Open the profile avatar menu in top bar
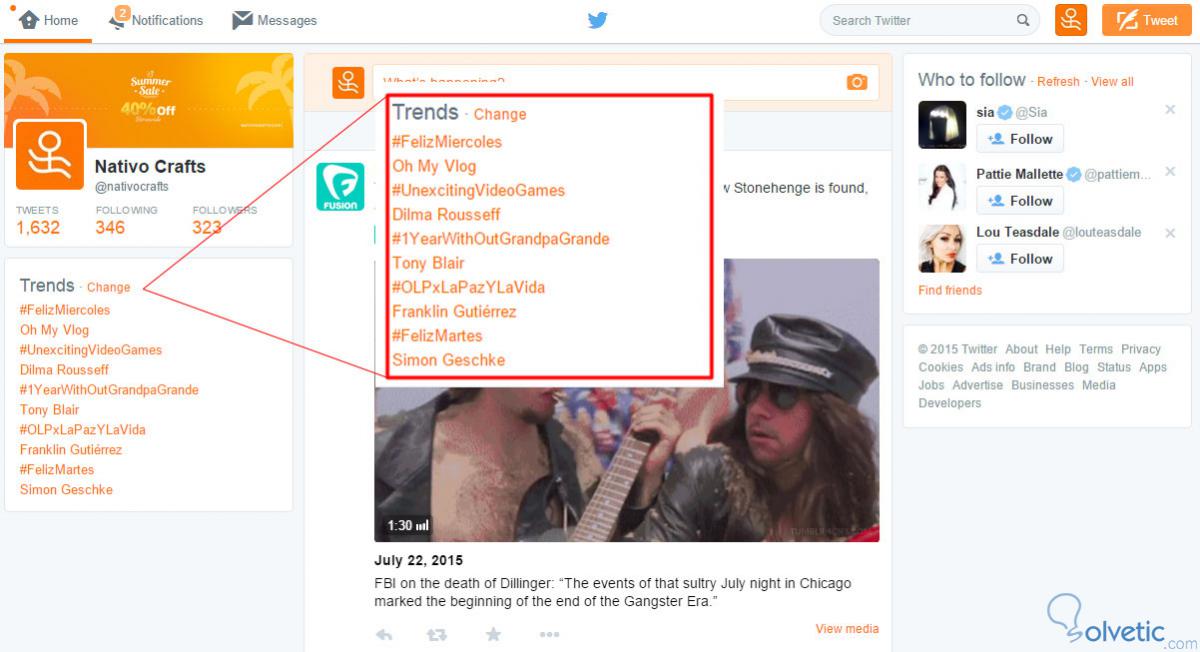1200x652 pixels. [x=1071, y=20]
